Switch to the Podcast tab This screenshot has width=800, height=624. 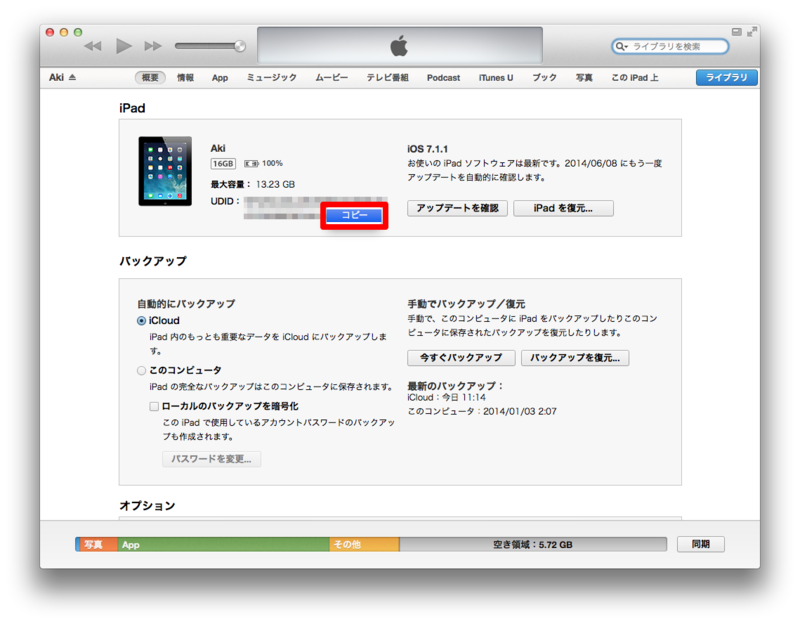coord(443,78)
